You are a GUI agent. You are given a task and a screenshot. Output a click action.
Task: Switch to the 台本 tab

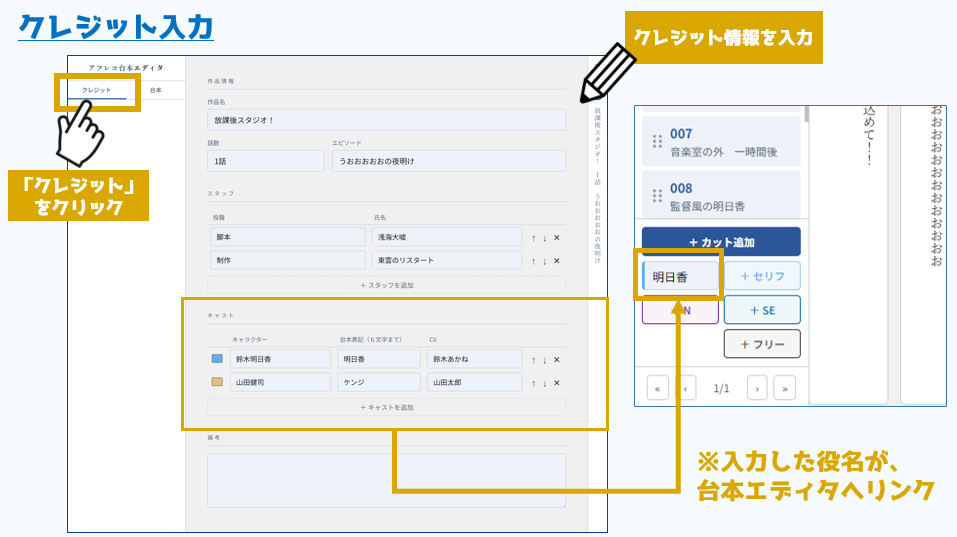pos(155,91)
